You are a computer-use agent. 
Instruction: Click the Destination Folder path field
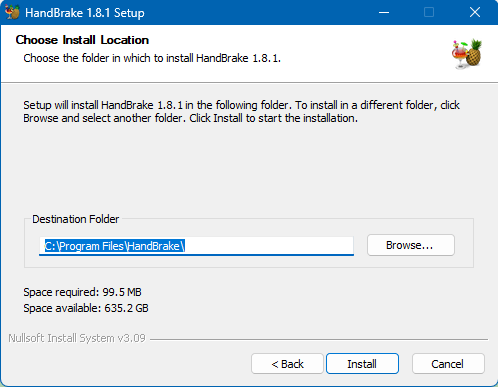point(196,246)
